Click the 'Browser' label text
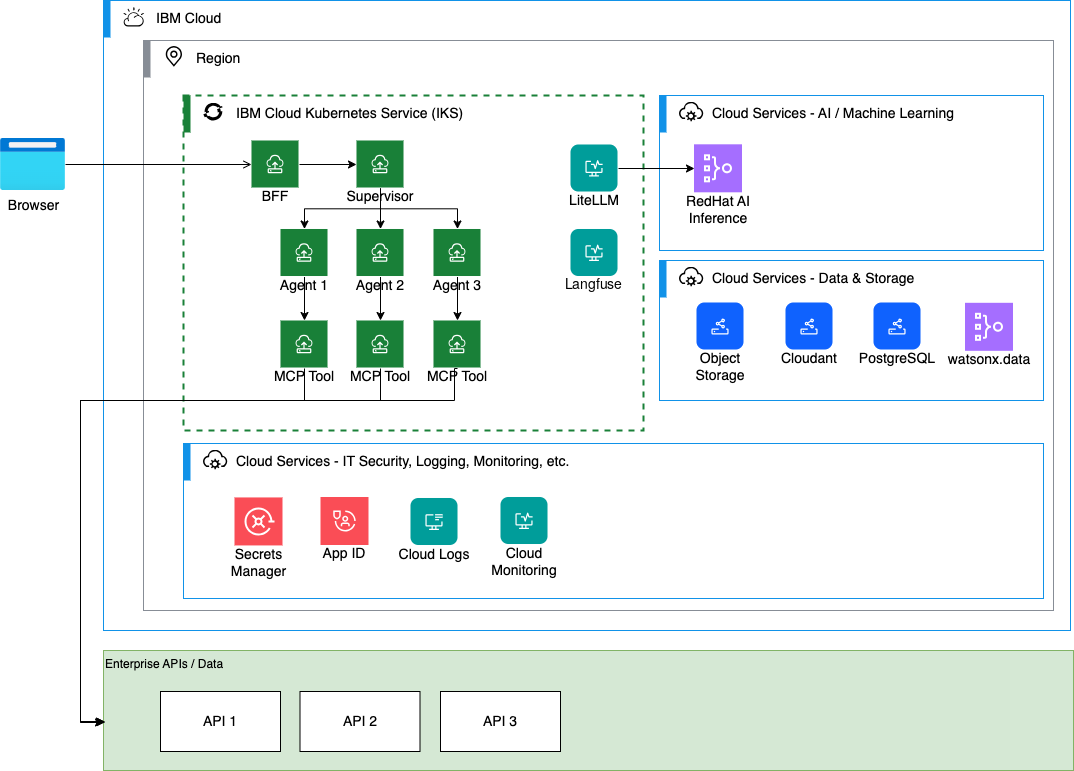1074x771 pixels. 33,205
